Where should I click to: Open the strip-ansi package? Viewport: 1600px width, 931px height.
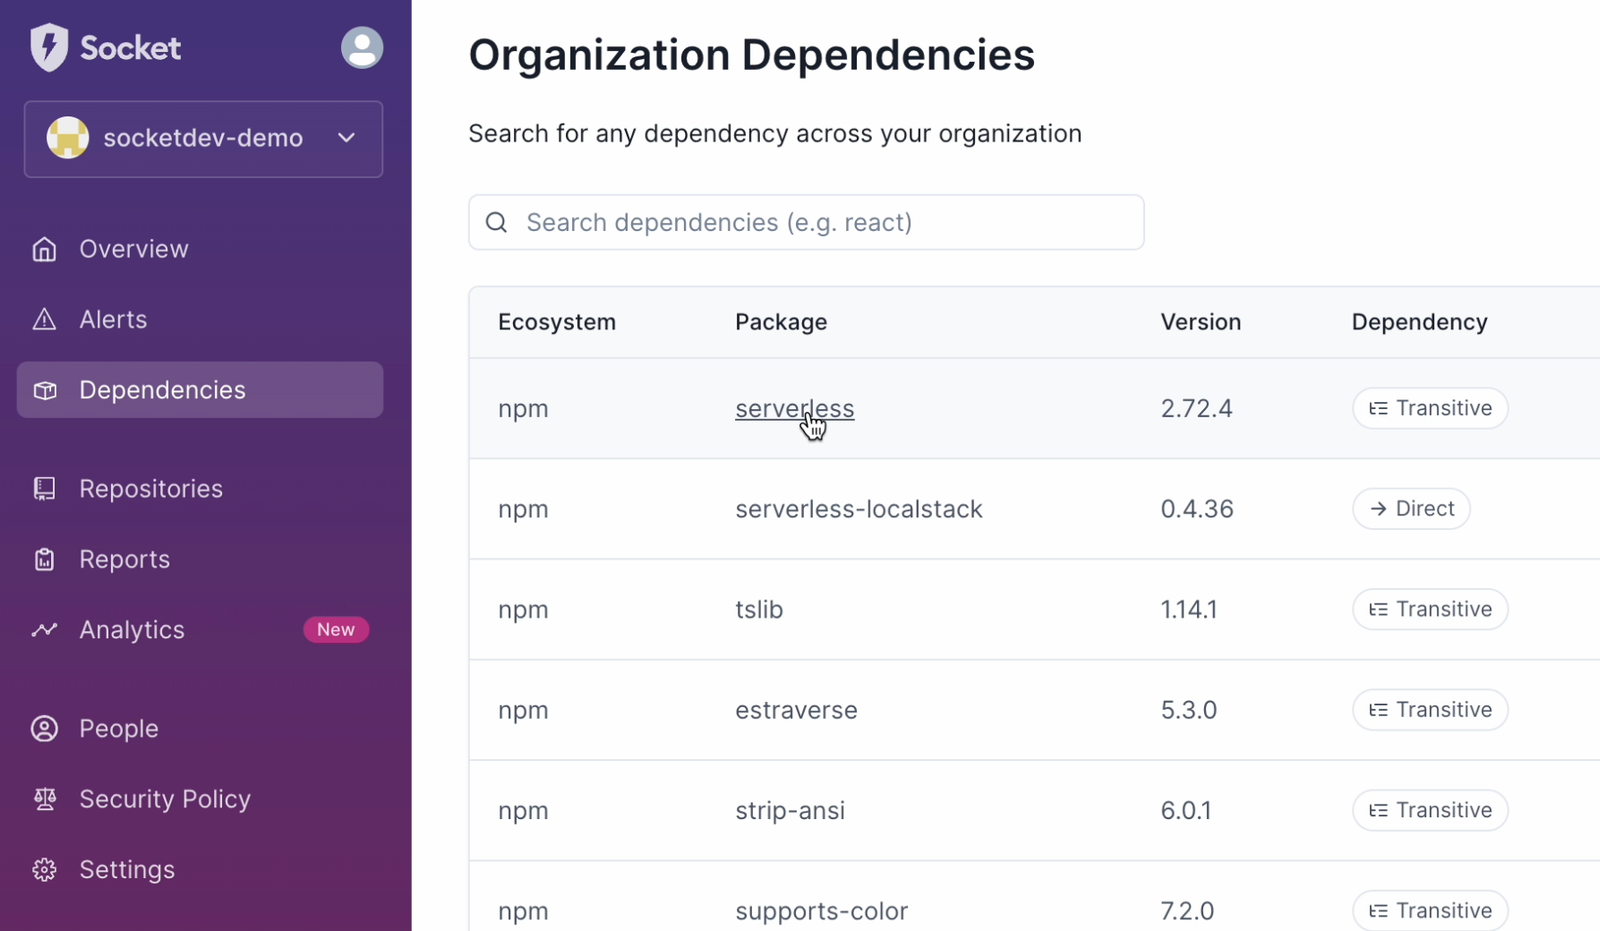coord(790,810)
